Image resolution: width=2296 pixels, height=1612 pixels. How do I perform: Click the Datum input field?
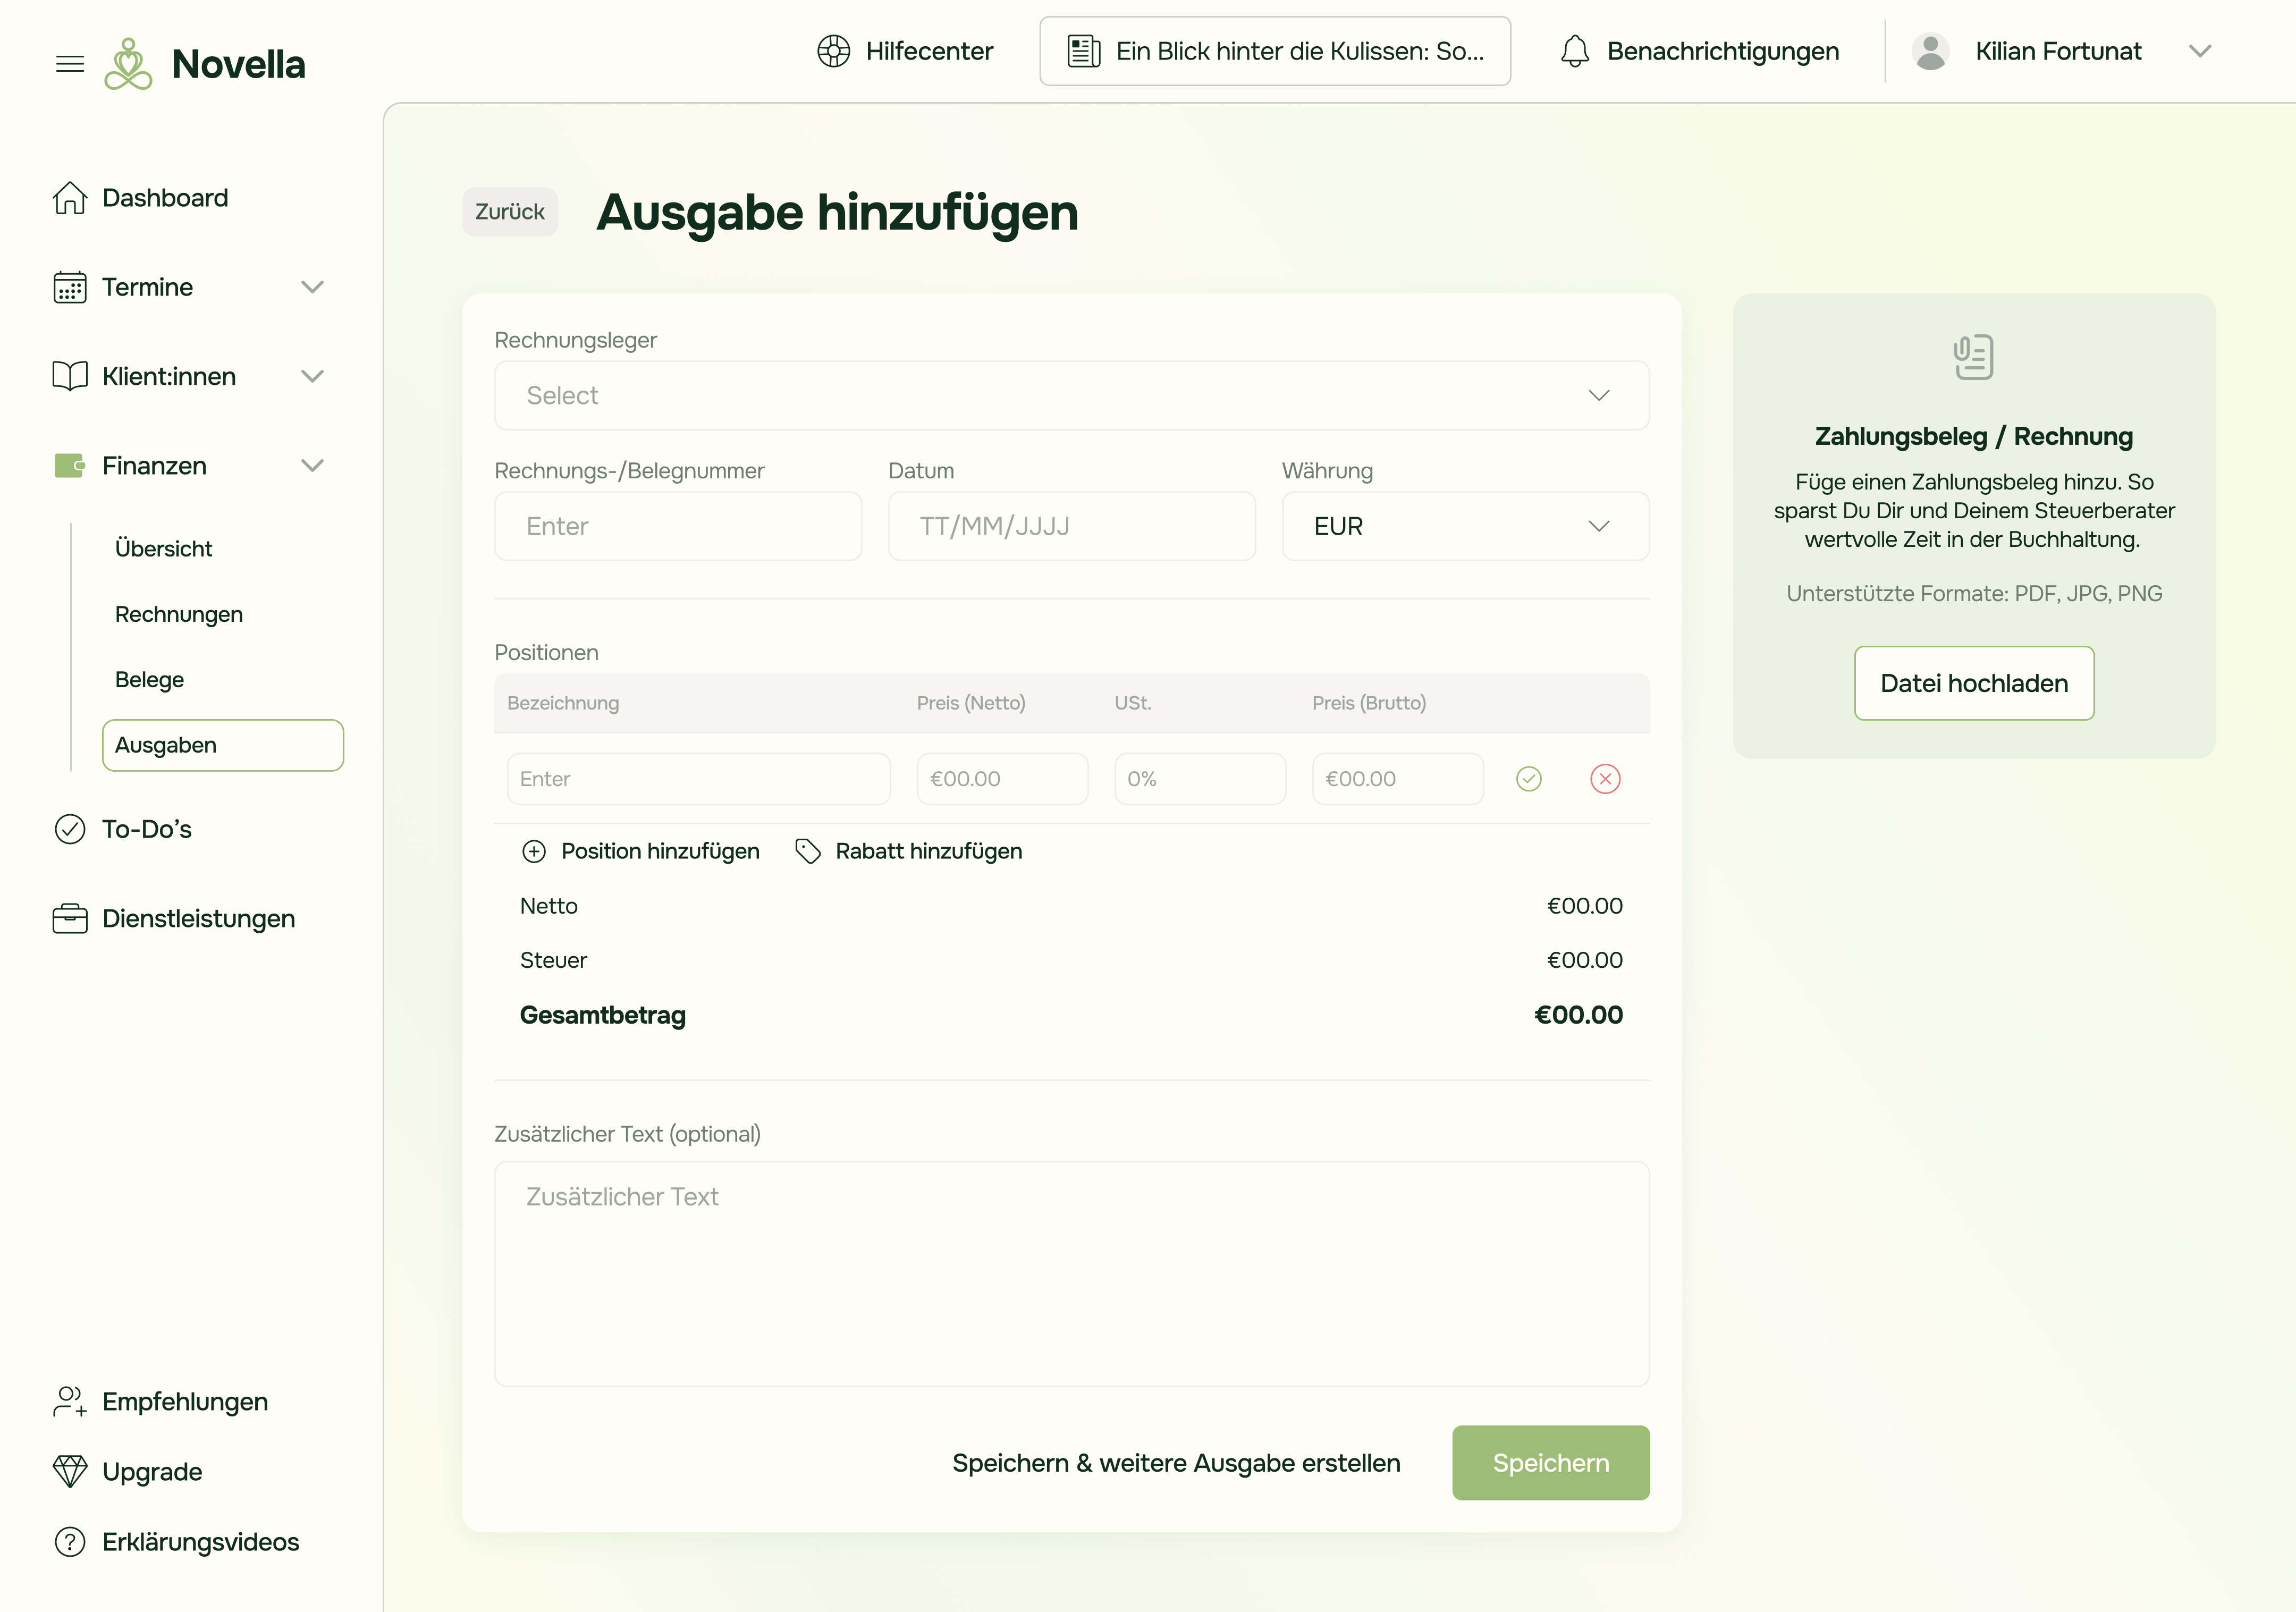pos(1071,526)
